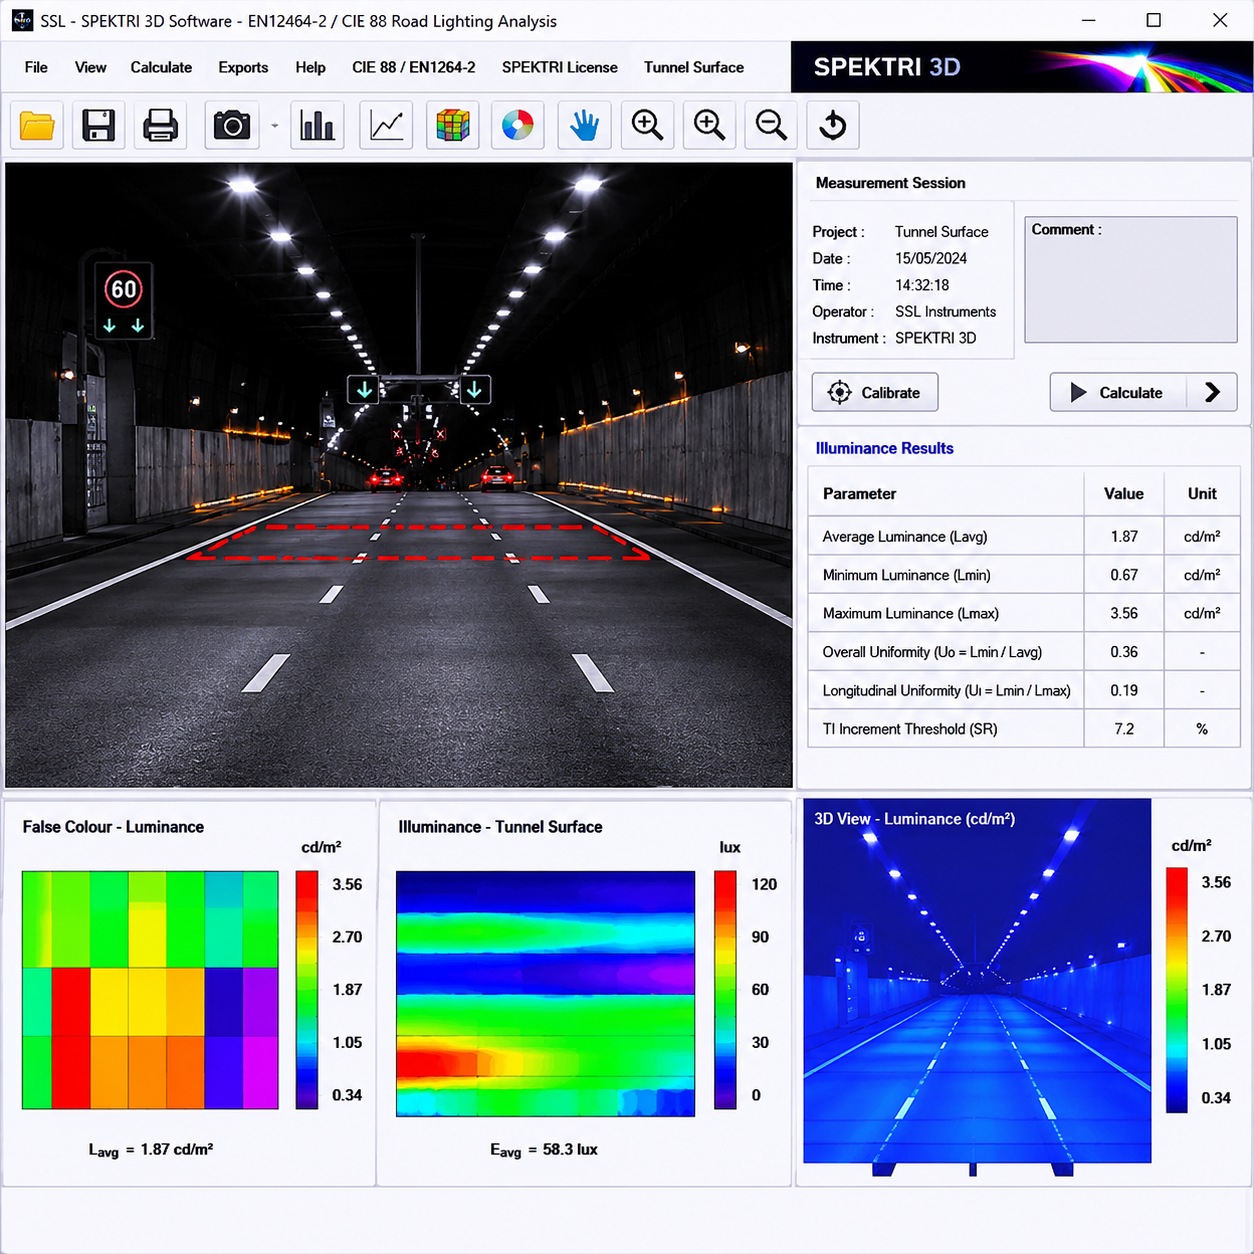Open the Help menu
The width and height of the screenshot is (1254, 1254).
[310, 67]
